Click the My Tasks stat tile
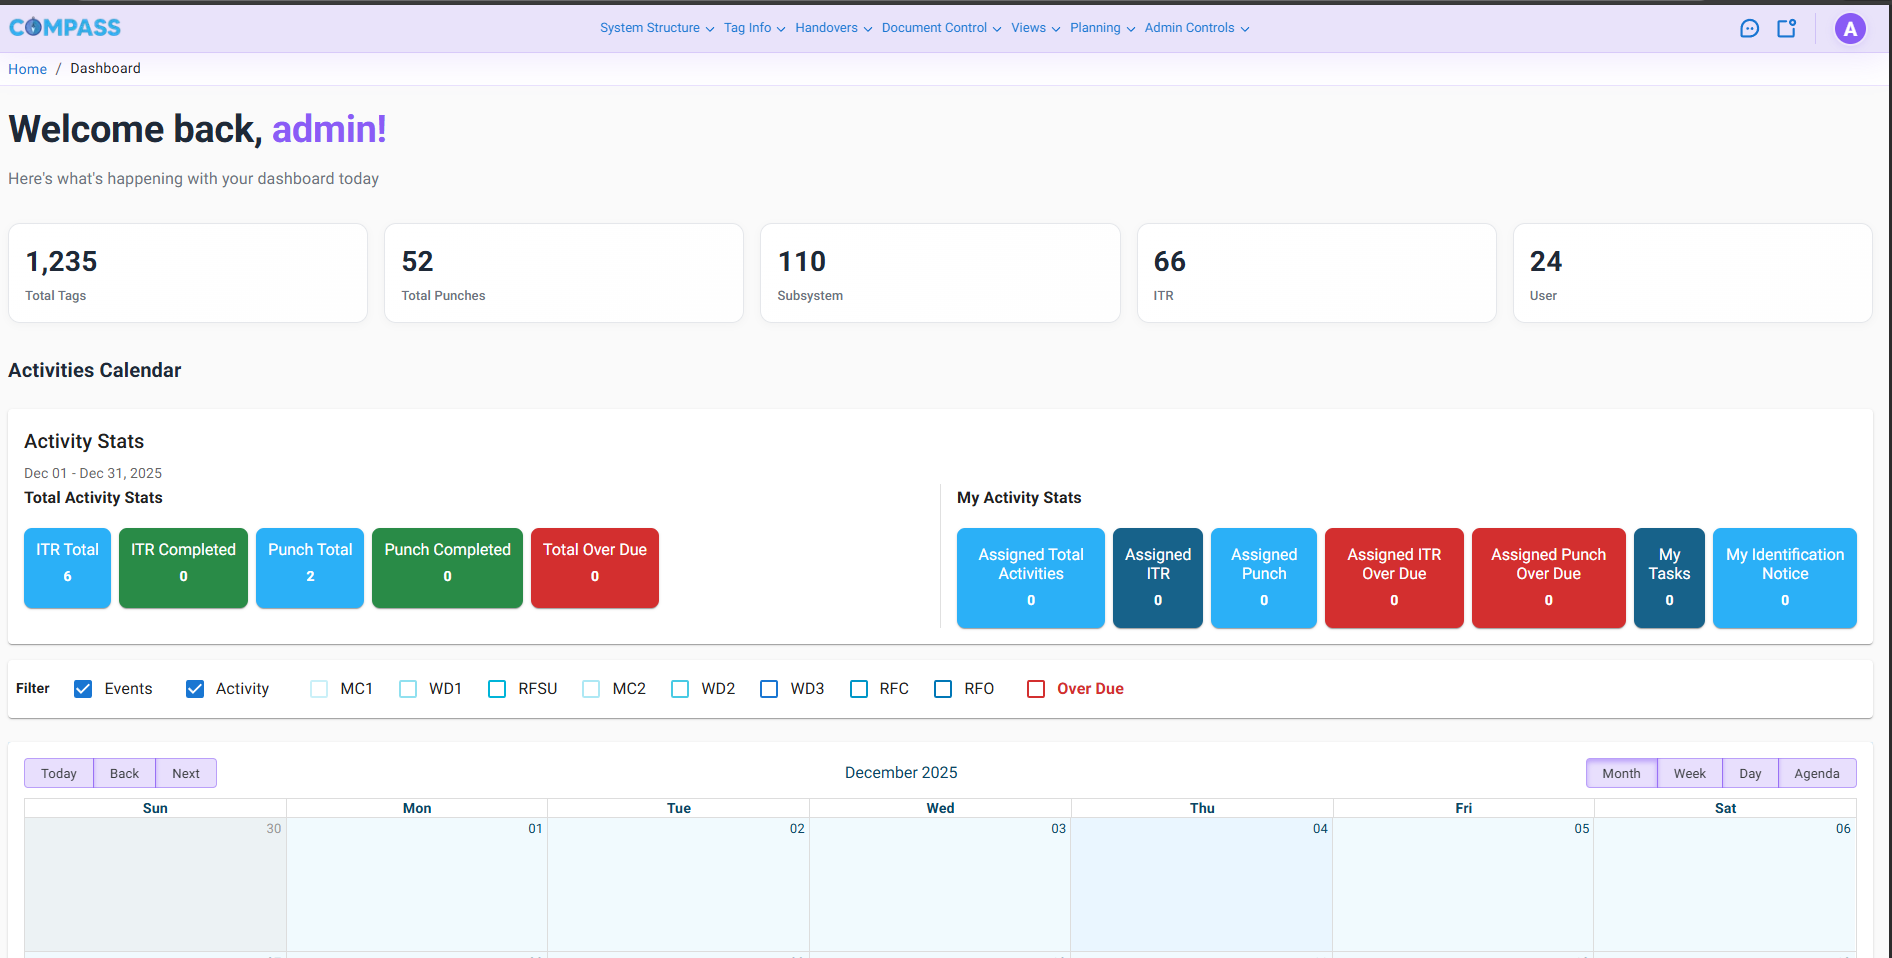The width and height of the screenshot is (1892, 958). click(1668, 578)
